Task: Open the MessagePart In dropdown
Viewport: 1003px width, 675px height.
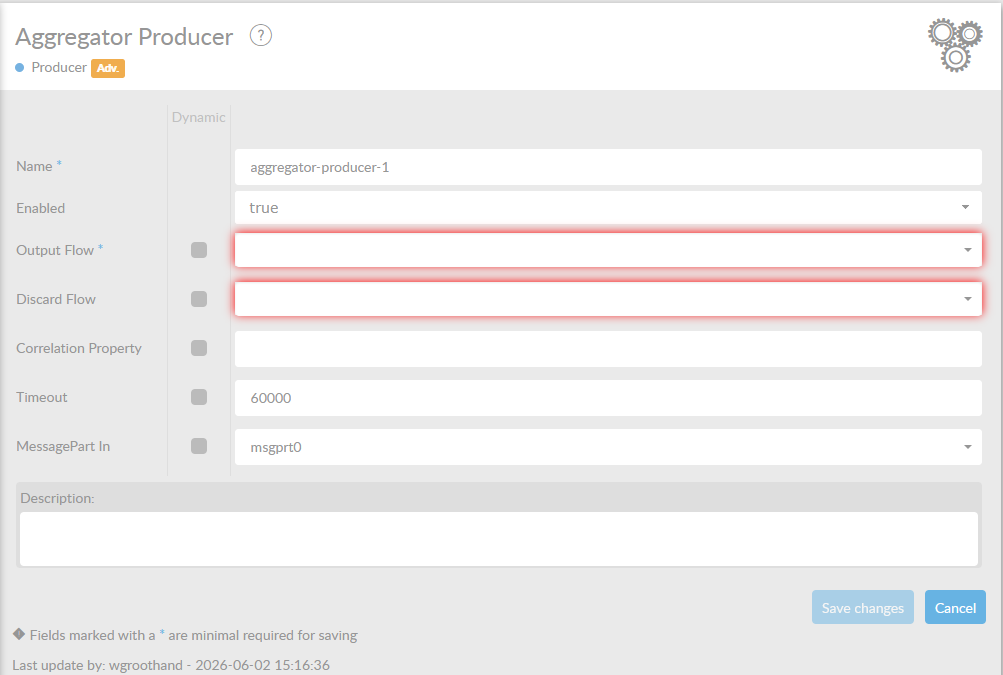Action: (608, 447)
